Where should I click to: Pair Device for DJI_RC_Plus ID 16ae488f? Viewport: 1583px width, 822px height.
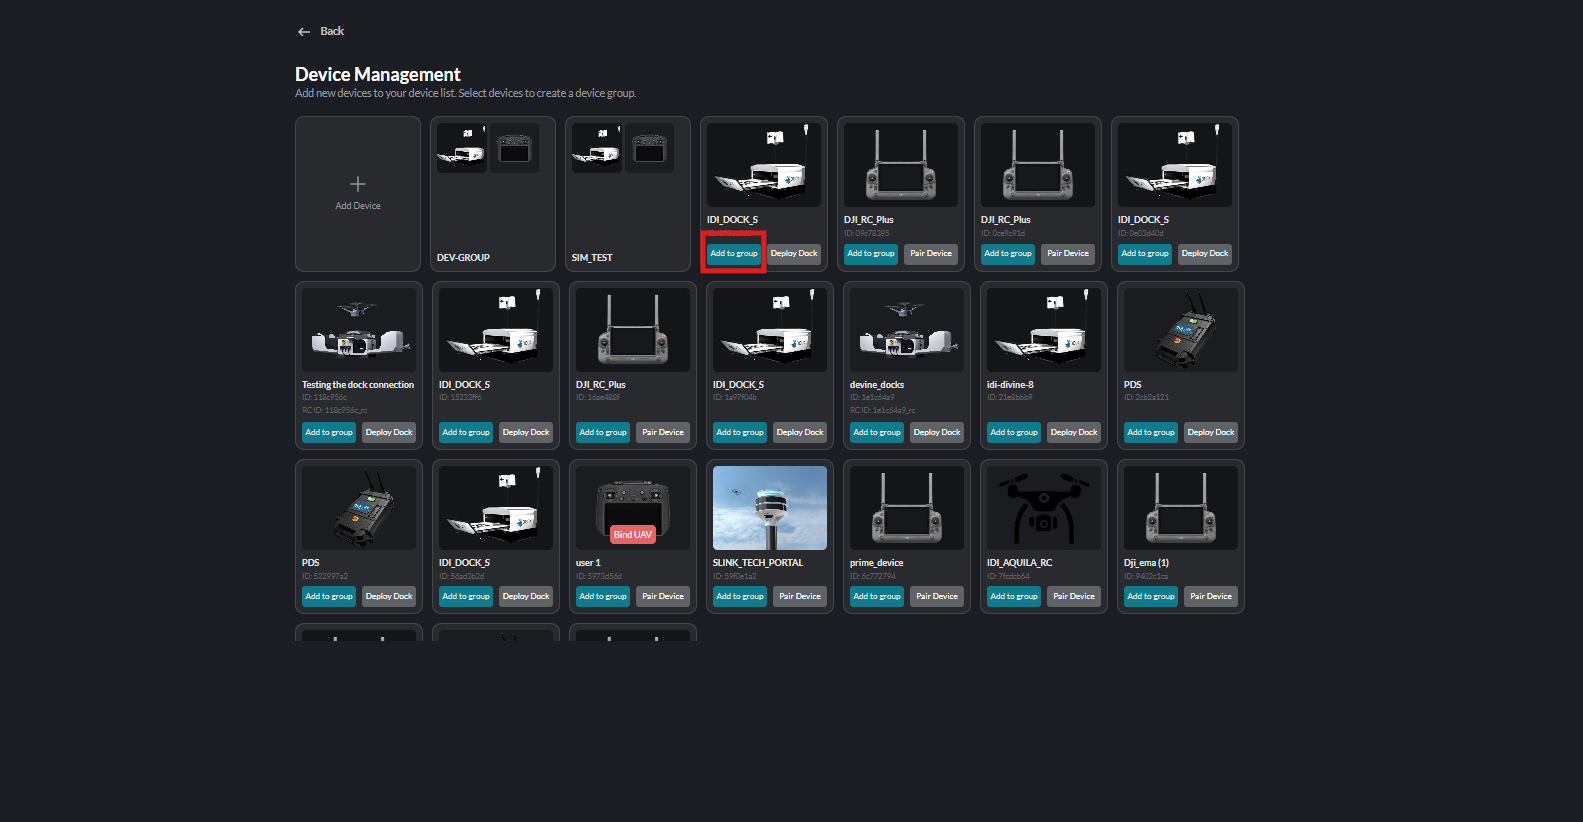tap(663, 433)
